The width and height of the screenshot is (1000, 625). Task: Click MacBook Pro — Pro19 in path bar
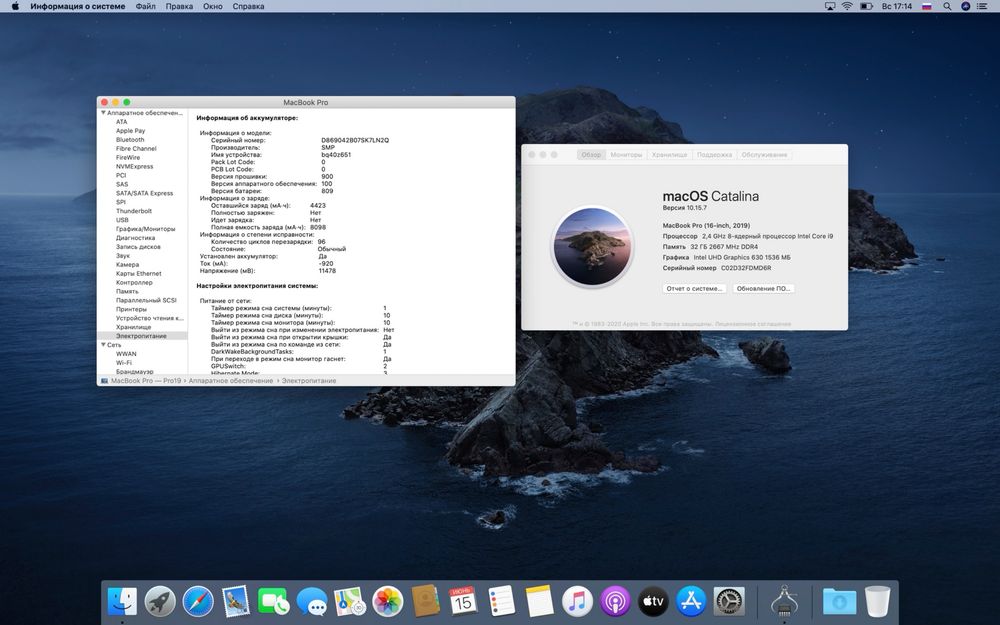(146, 381)
